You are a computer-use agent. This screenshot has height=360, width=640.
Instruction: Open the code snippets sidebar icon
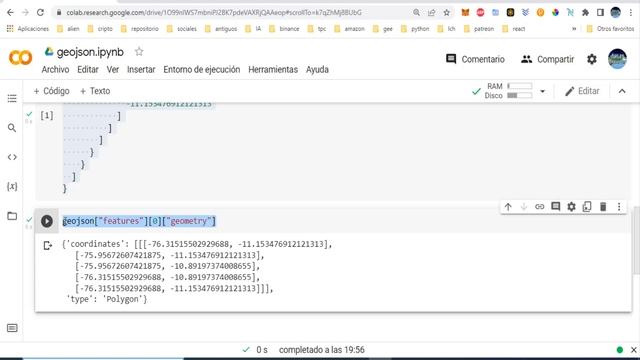[12, 157]
